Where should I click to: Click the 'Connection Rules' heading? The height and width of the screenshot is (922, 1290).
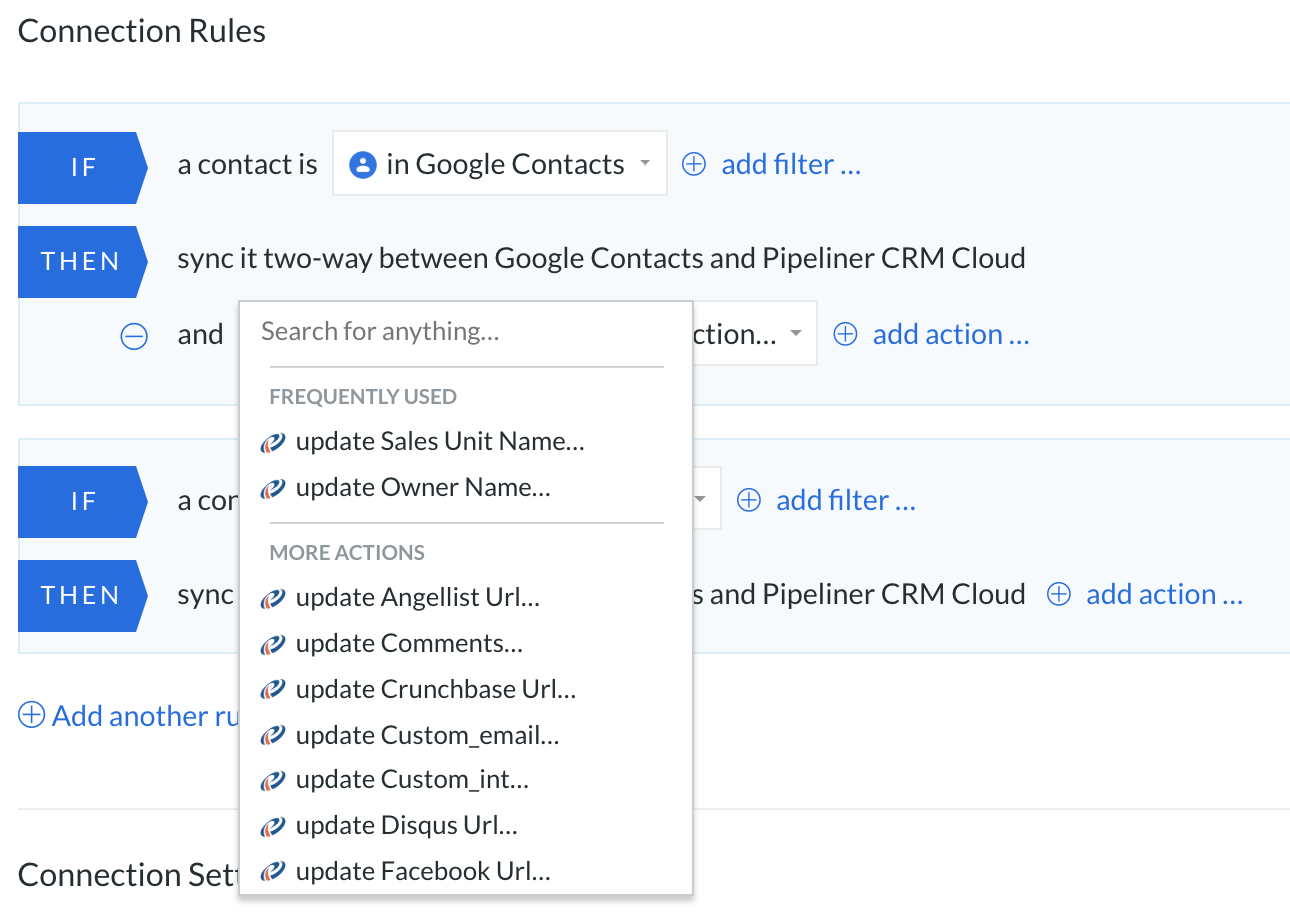tap(142, 31)
